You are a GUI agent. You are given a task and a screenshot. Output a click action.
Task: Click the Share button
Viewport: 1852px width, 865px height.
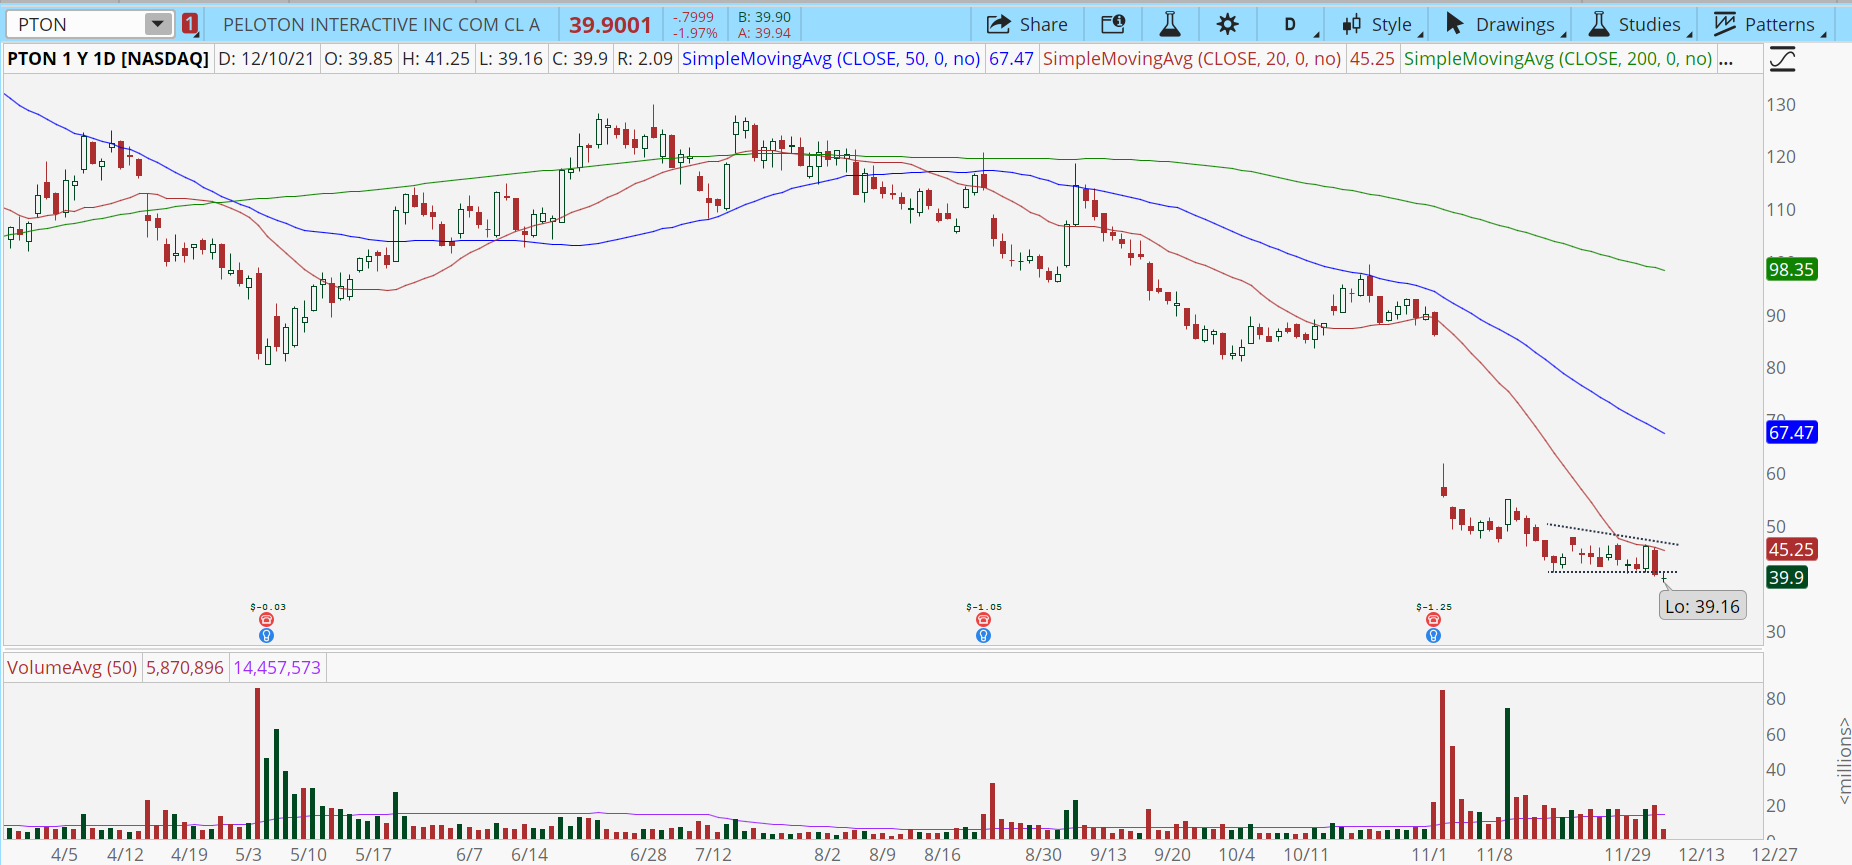[x=1027, y=25]
